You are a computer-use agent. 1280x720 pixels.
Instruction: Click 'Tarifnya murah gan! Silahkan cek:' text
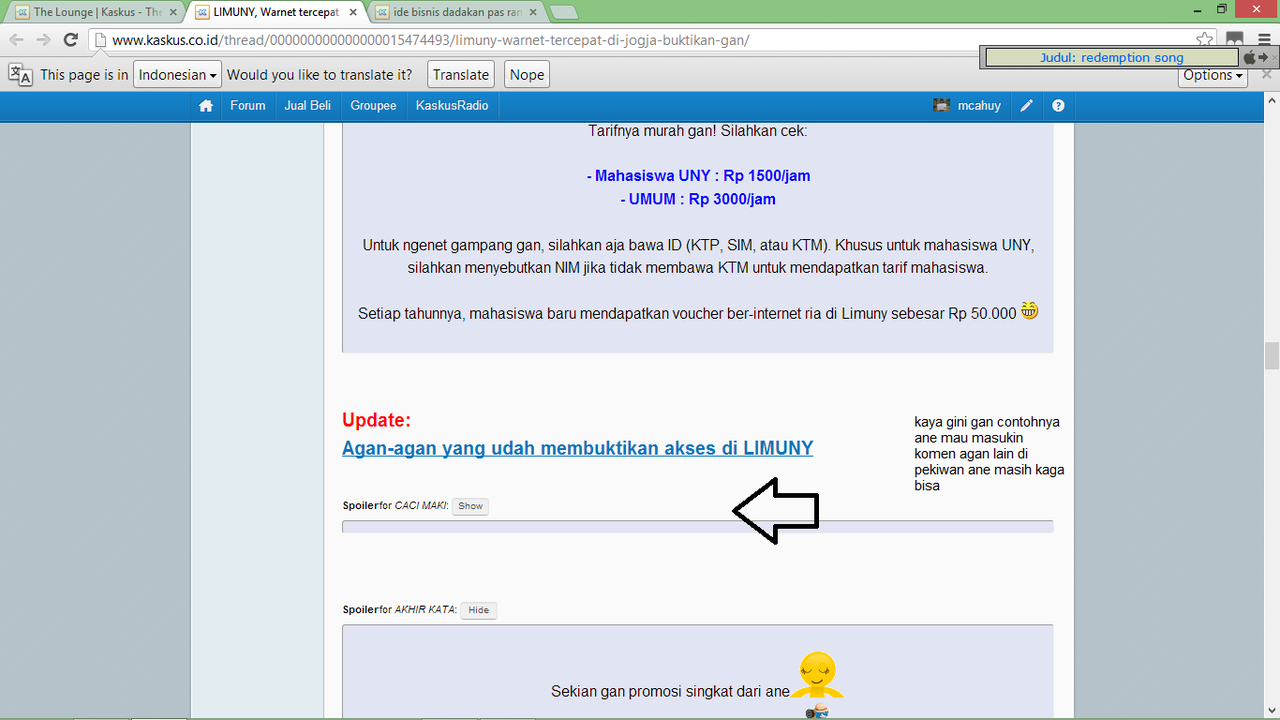[x=698, y=131]
